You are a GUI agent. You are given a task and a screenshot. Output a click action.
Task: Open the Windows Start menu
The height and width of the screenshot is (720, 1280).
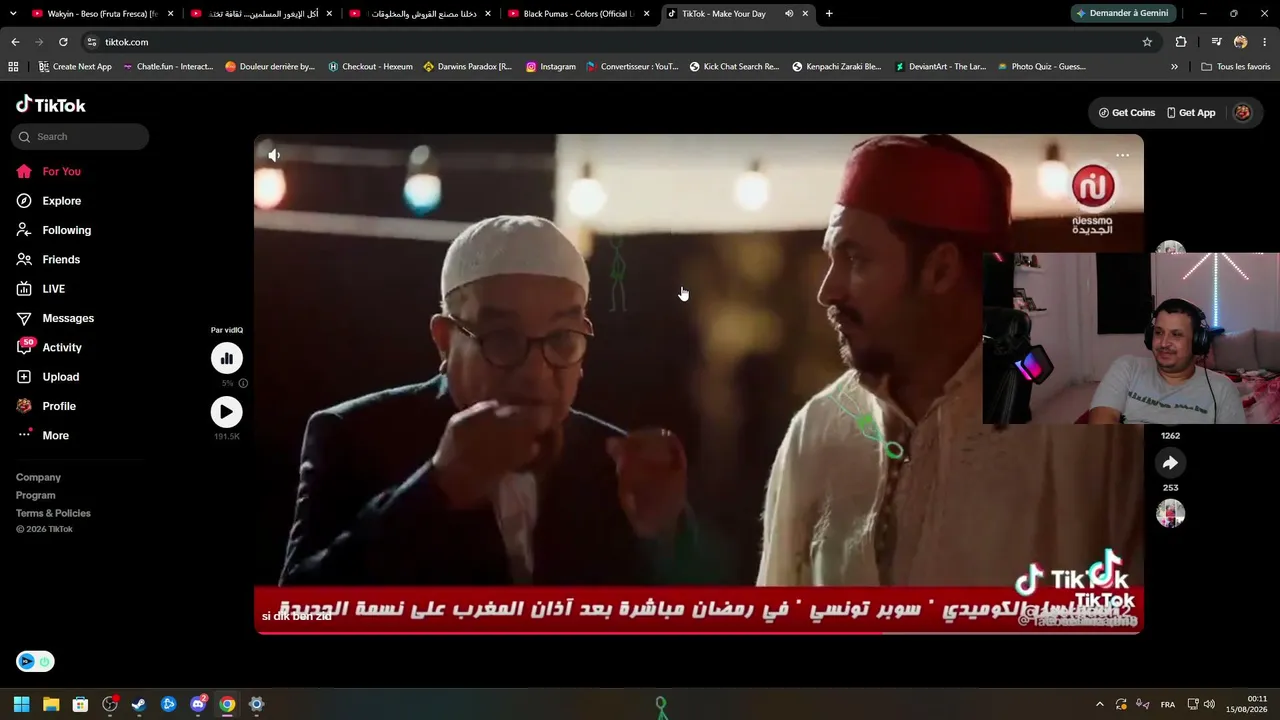point(22,704)
